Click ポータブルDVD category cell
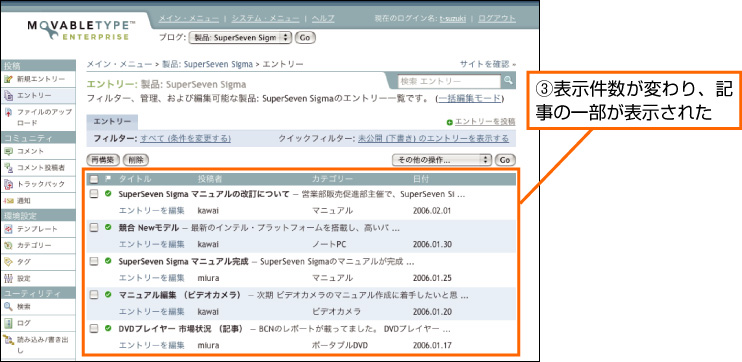 [339, 345]
